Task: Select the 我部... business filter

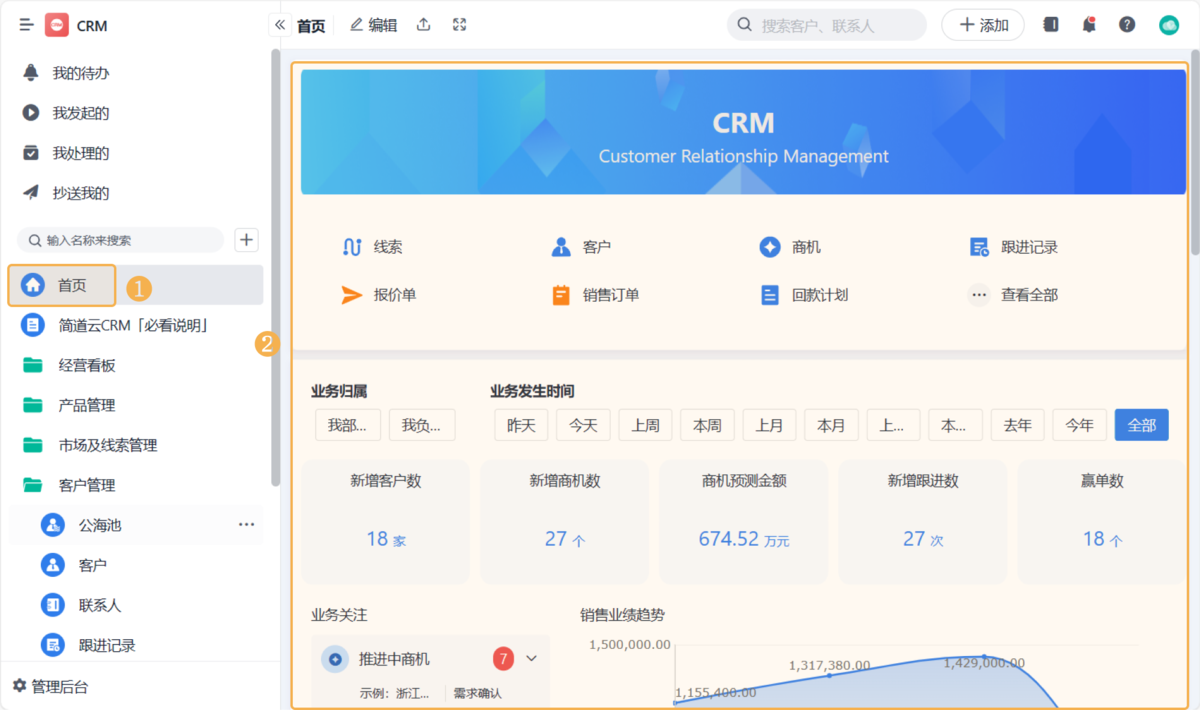Action: [x=348, y=425]
